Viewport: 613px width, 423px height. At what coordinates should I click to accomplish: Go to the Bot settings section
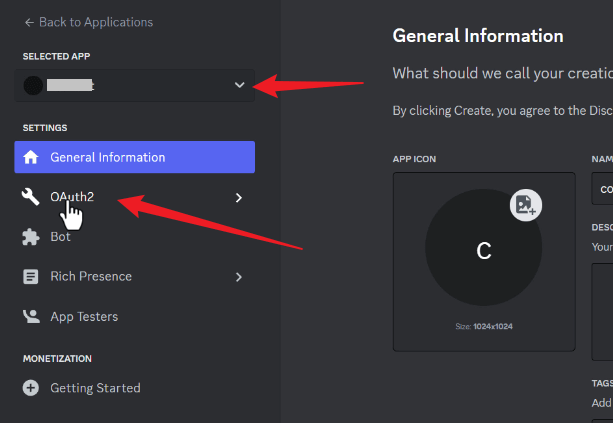point(60,237)
